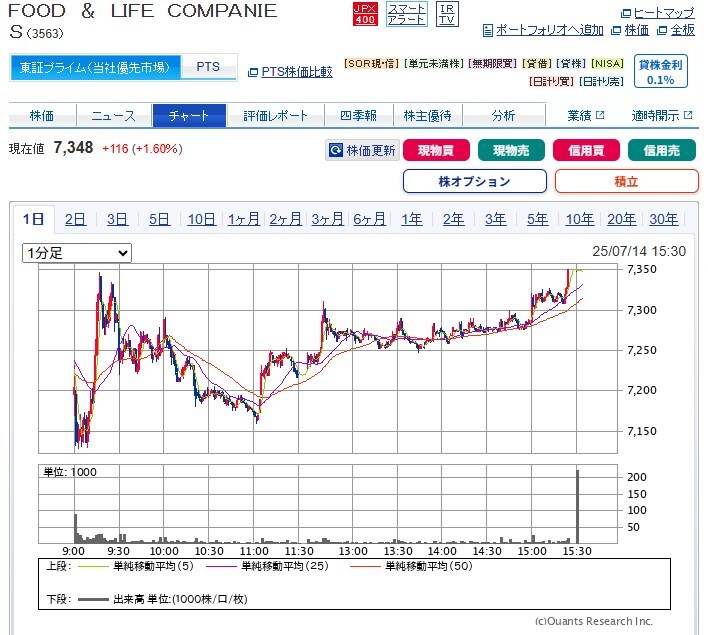Image resolution: width=708 pixels, height=635 pixels.
Task: Select the 3日 chart period
Action: pyautogui.click(x=117, y=219)
